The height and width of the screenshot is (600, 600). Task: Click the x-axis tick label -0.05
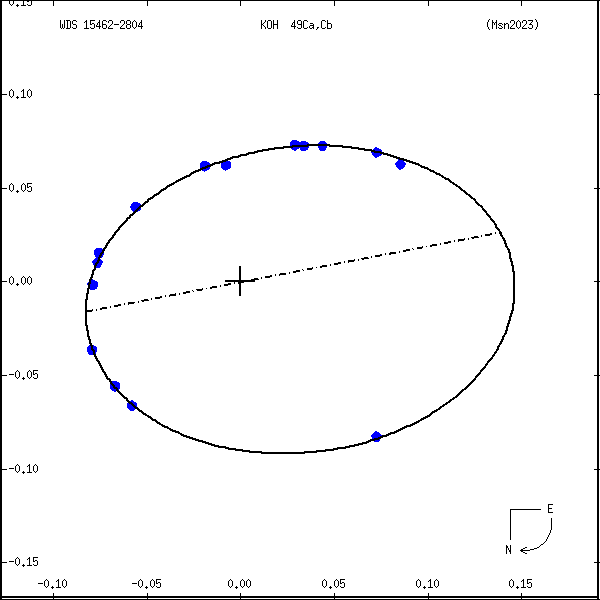(147, 584)
